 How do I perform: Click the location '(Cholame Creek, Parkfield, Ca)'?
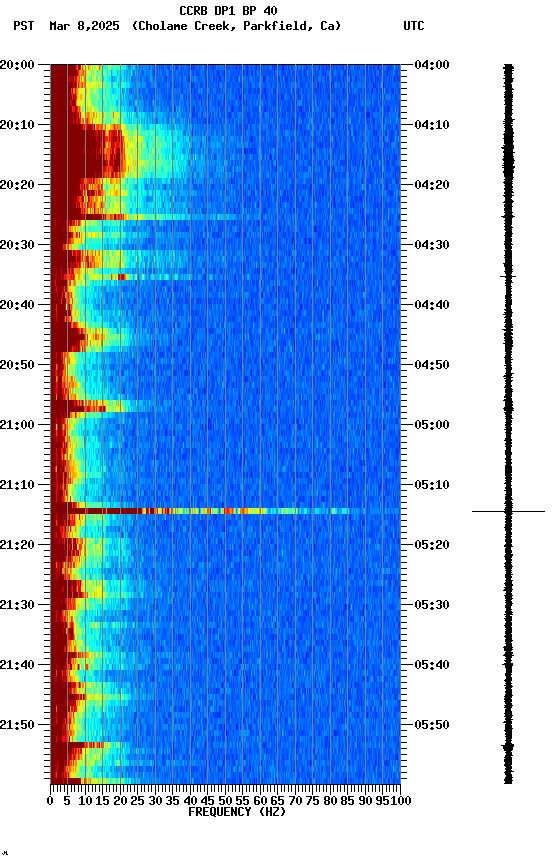click(236, 26)
